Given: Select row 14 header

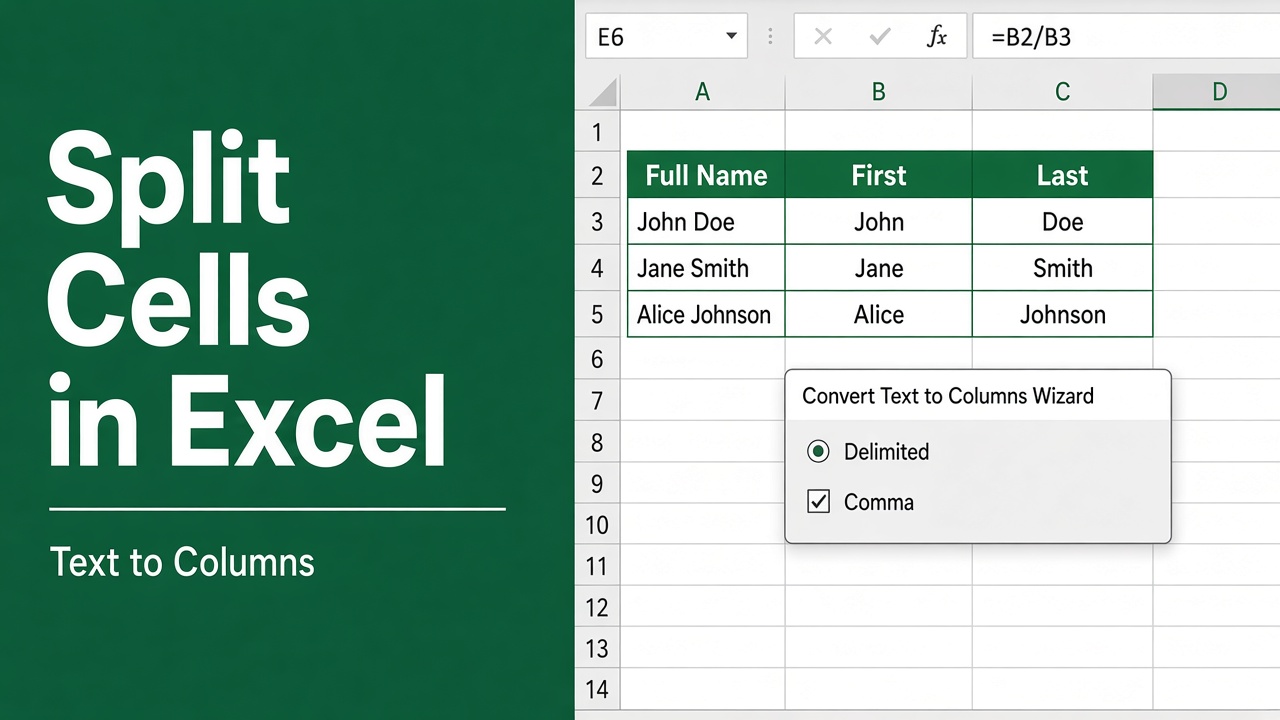Looking at the screenshot, I should point(598,689).
